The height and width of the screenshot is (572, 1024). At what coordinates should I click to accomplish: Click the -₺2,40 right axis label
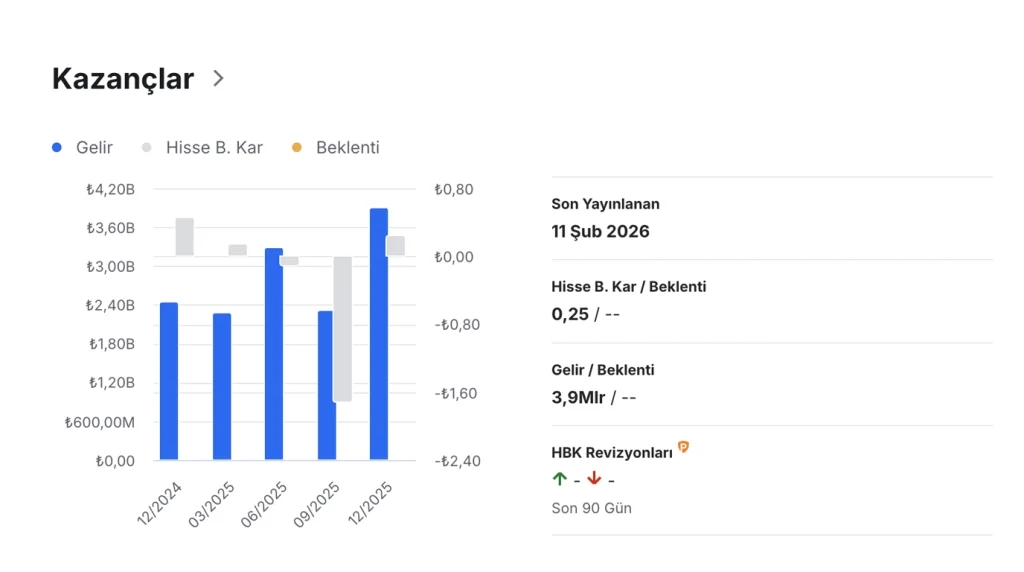tap(457, 461)
